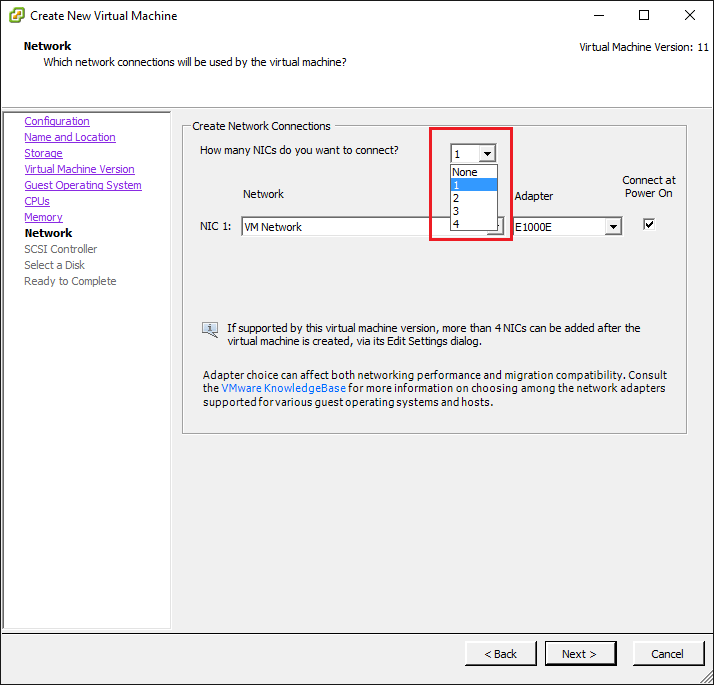
Task: Go back to the Memory step
Action: click(x=43, y=217)
